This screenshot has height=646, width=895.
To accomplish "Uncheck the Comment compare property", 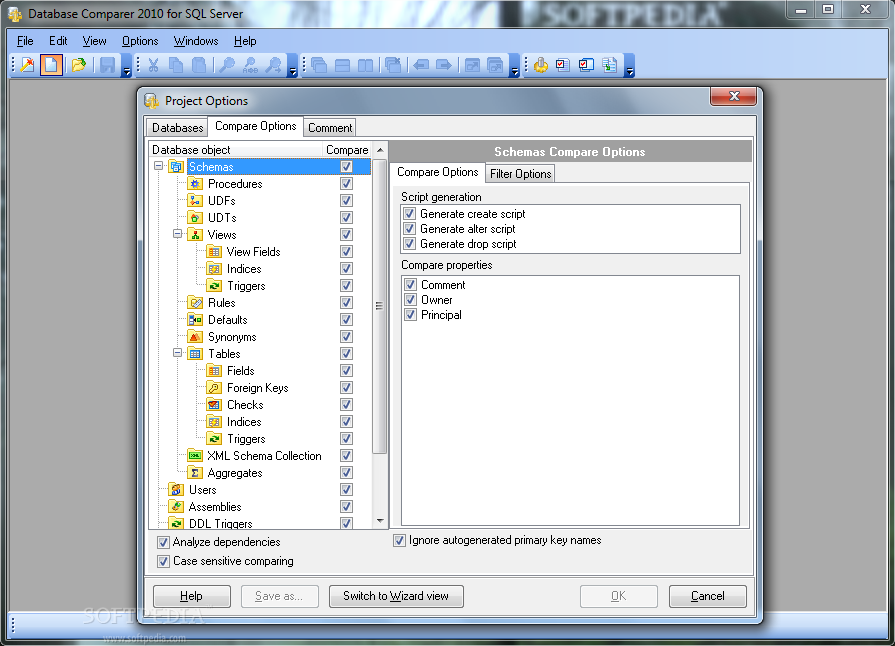I will click(410, 285).
